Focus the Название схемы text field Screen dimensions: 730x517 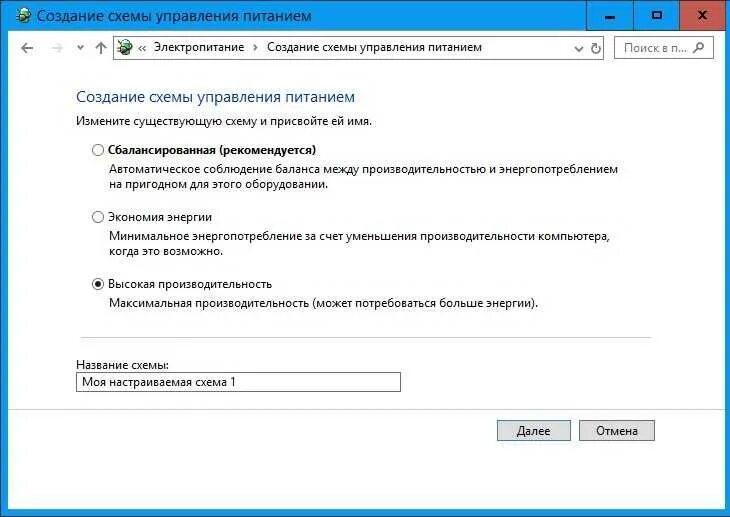[238, 382]
